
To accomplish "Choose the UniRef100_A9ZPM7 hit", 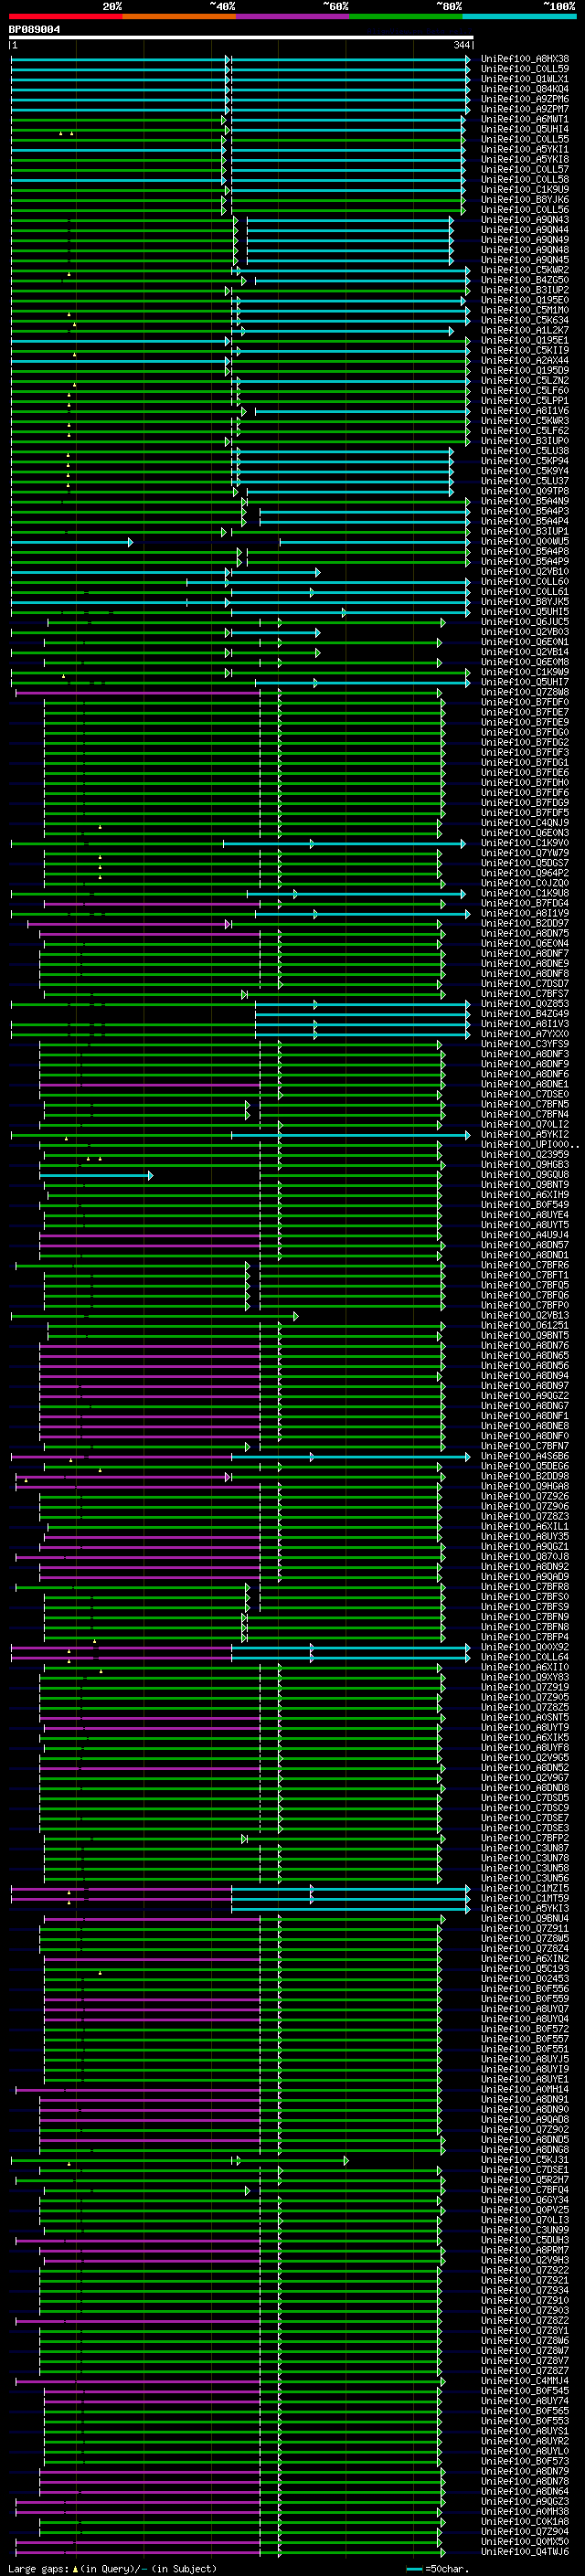I will (524, 109).
